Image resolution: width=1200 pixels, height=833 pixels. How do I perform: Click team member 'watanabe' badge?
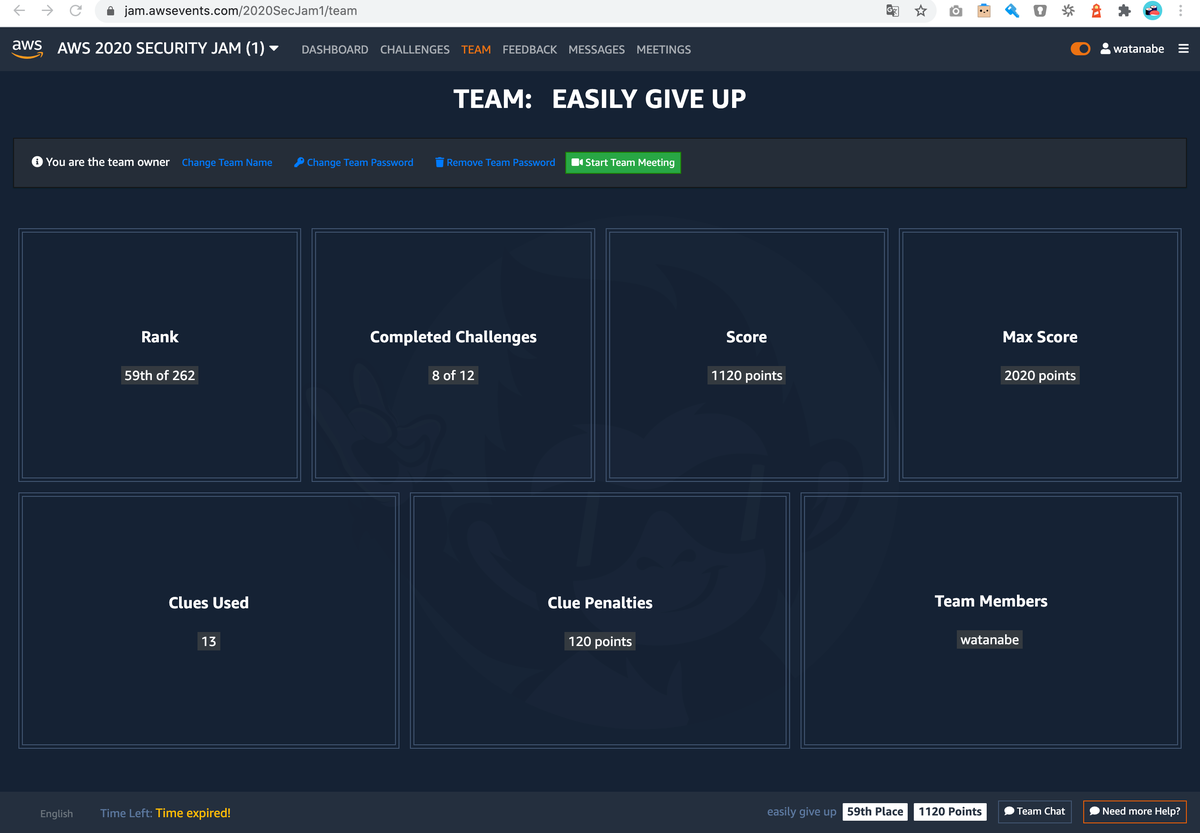[990, 640]
